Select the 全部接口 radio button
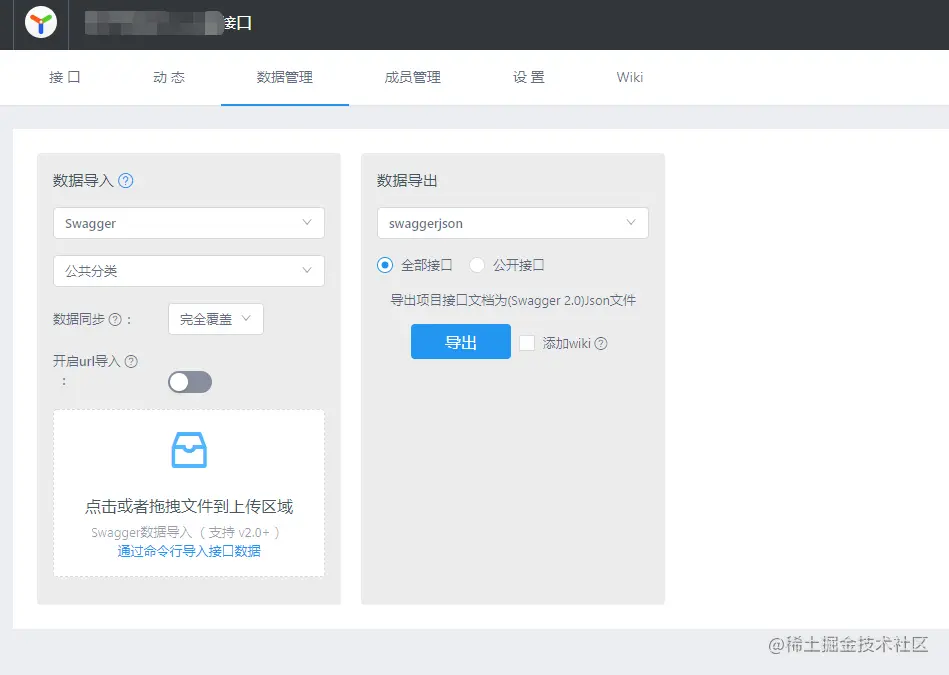The image size is (949, 675). [385, 265]
